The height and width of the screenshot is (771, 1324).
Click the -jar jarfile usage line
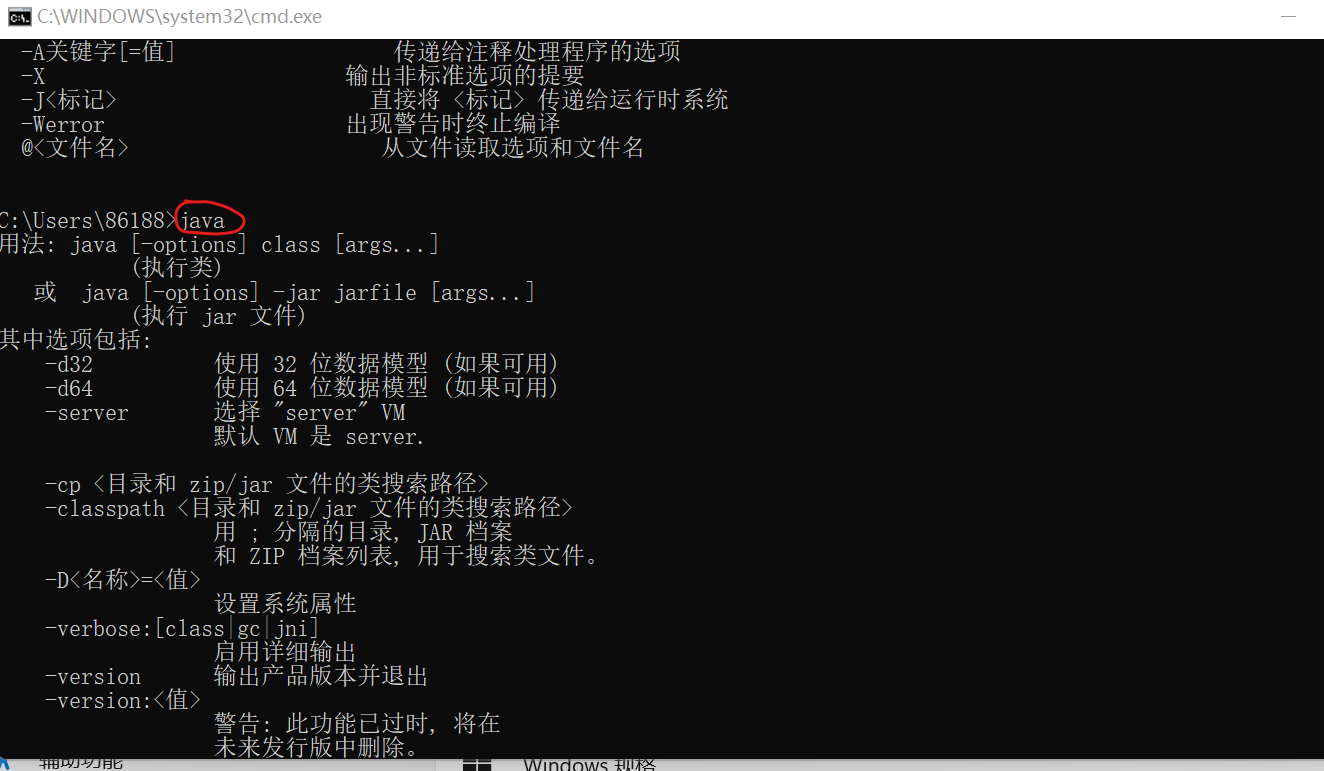pyautogui.click(x=309, y=293)
